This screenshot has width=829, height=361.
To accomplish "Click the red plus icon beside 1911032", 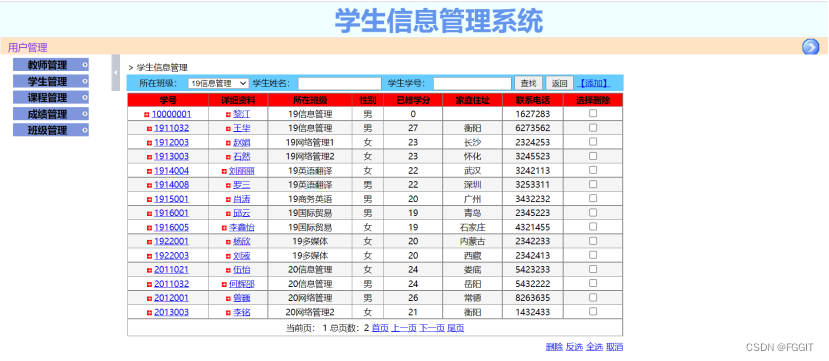I will click(149, 128).
